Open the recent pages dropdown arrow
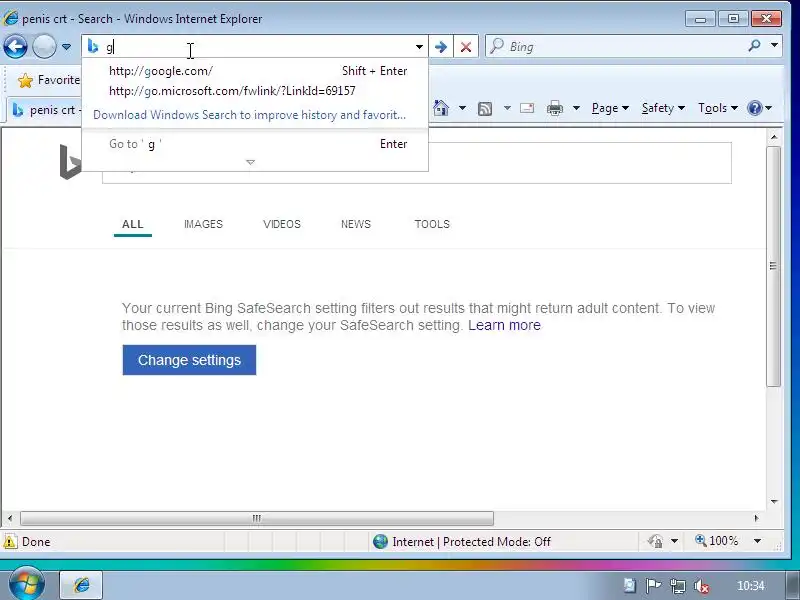Viewport: 800px width, 600px height. 66,47
